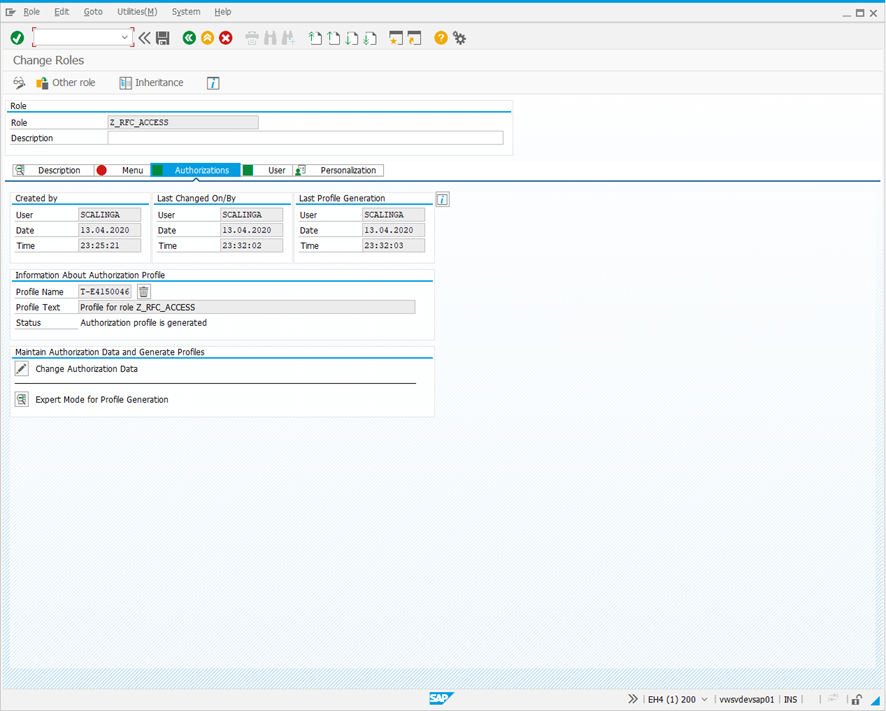Click the Inheritance button
This screenshot has height=711, width=886.
152,83
